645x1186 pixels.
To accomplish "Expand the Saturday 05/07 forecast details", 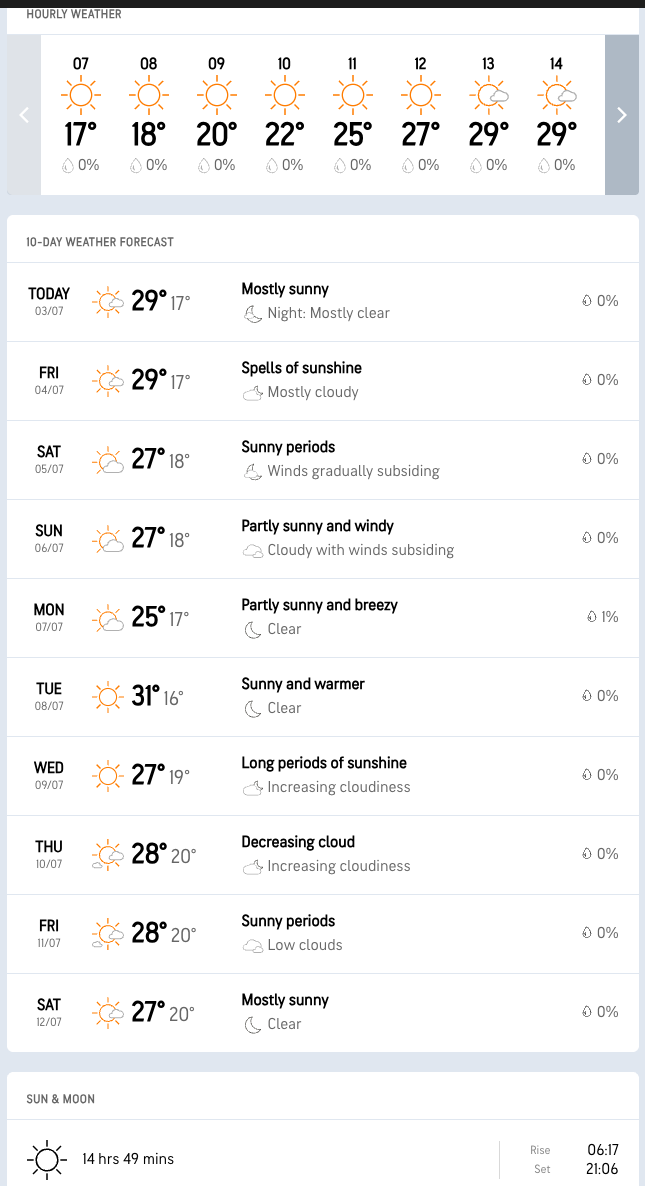I will 322,459.
